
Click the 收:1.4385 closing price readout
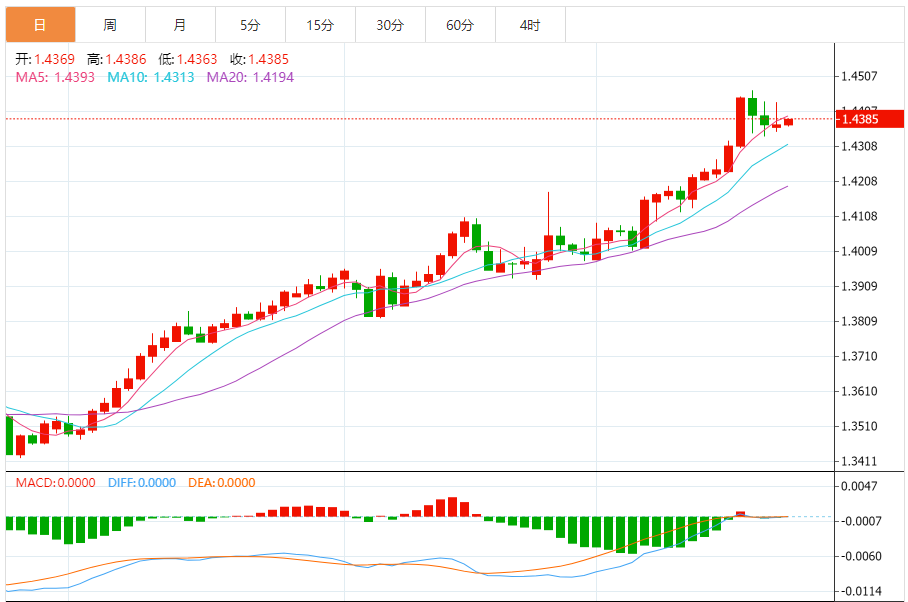click(x=259, y=59)
